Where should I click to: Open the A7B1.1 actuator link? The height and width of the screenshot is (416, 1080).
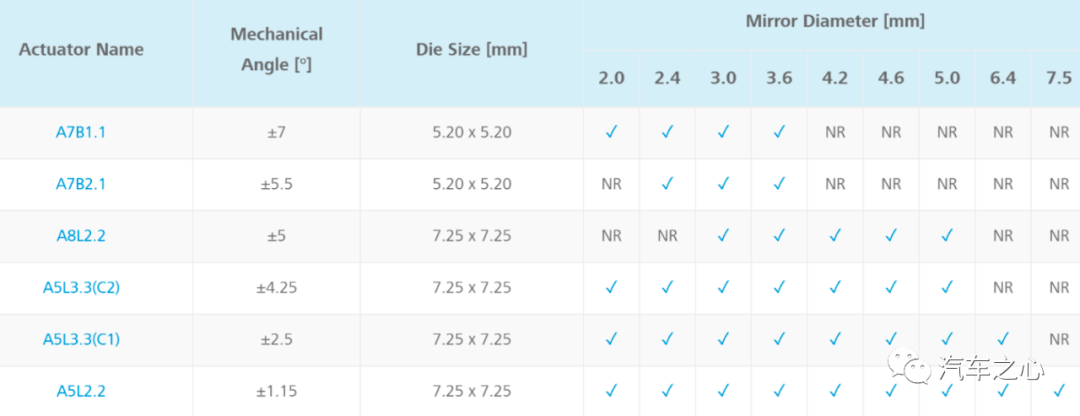80,132
